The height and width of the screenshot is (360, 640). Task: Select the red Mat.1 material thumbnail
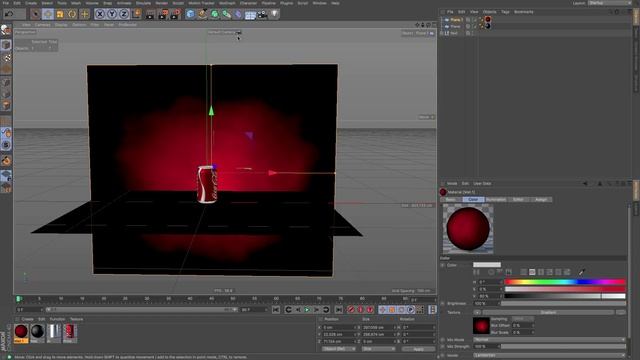click(21, 333)
